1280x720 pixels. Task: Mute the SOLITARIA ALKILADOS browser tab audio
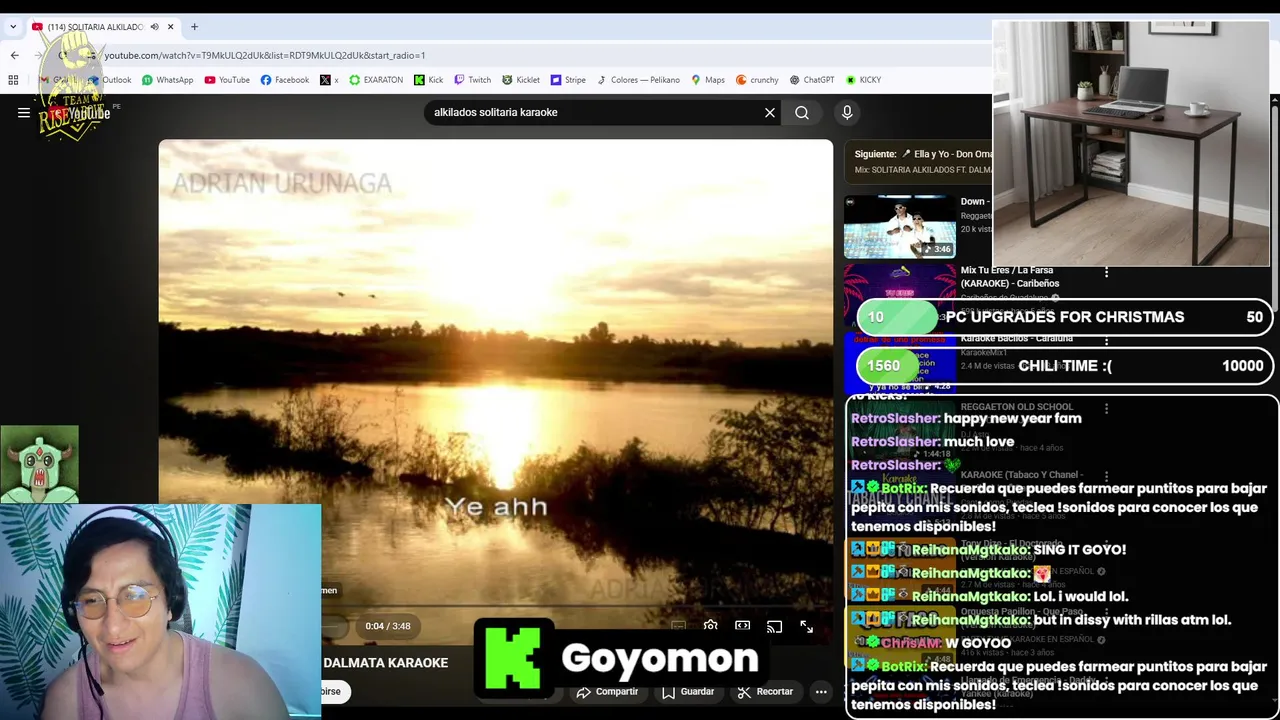pos(154,27)
